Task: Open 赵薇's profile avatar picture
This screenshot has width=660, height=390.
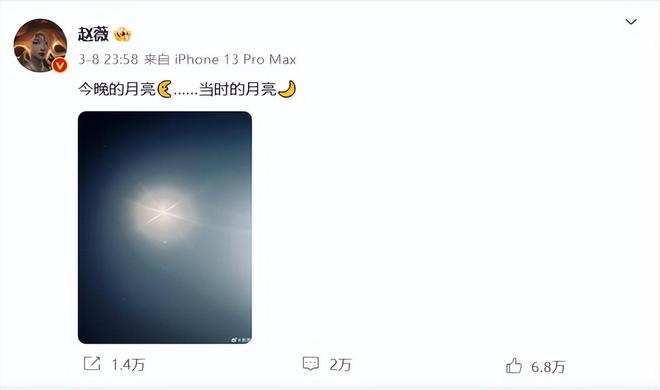Action: point(40,45)
